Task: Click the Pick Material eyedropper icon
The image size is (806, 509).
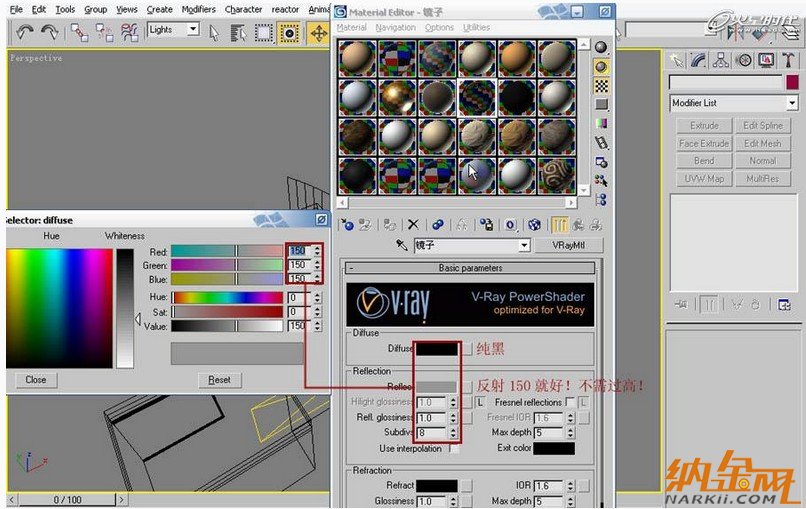Action: [x=401, y=245]
